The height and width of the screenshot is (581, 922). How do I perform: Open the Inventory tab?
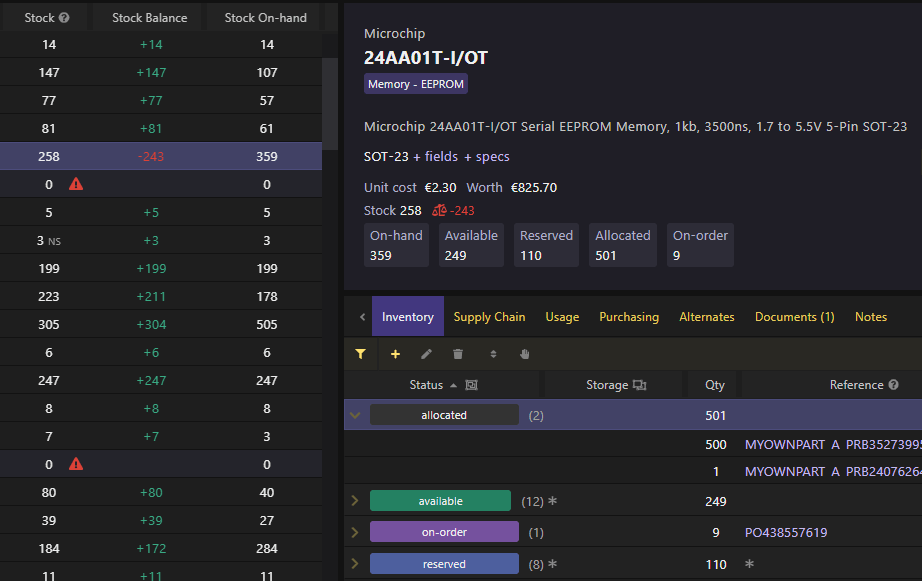[407, 316]
